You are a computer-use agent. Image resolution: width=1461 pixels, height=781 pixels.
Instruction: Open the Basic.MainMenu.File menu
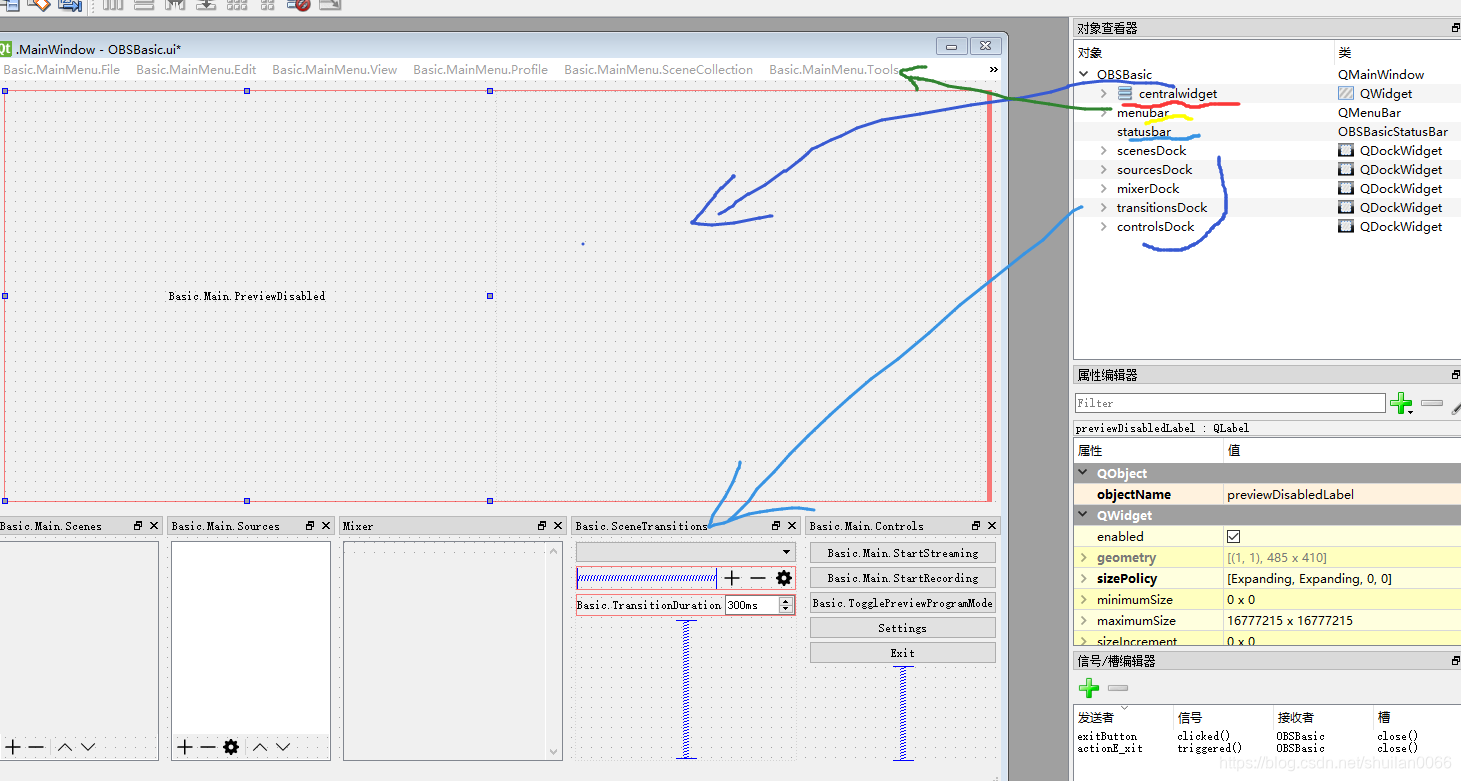click(62, 70)
